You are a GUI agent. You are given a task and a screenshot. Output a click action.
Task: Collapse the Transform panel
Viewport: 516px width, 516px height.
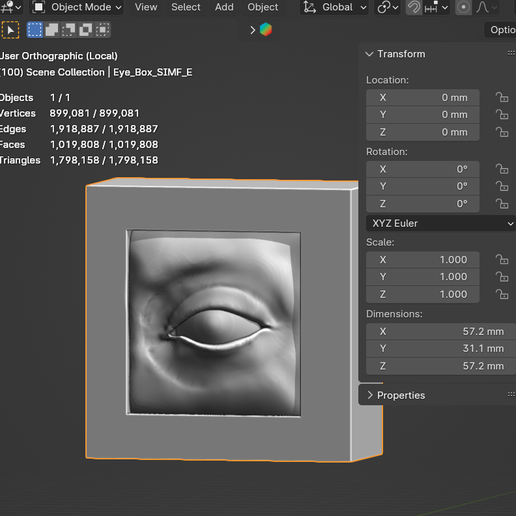369,54
